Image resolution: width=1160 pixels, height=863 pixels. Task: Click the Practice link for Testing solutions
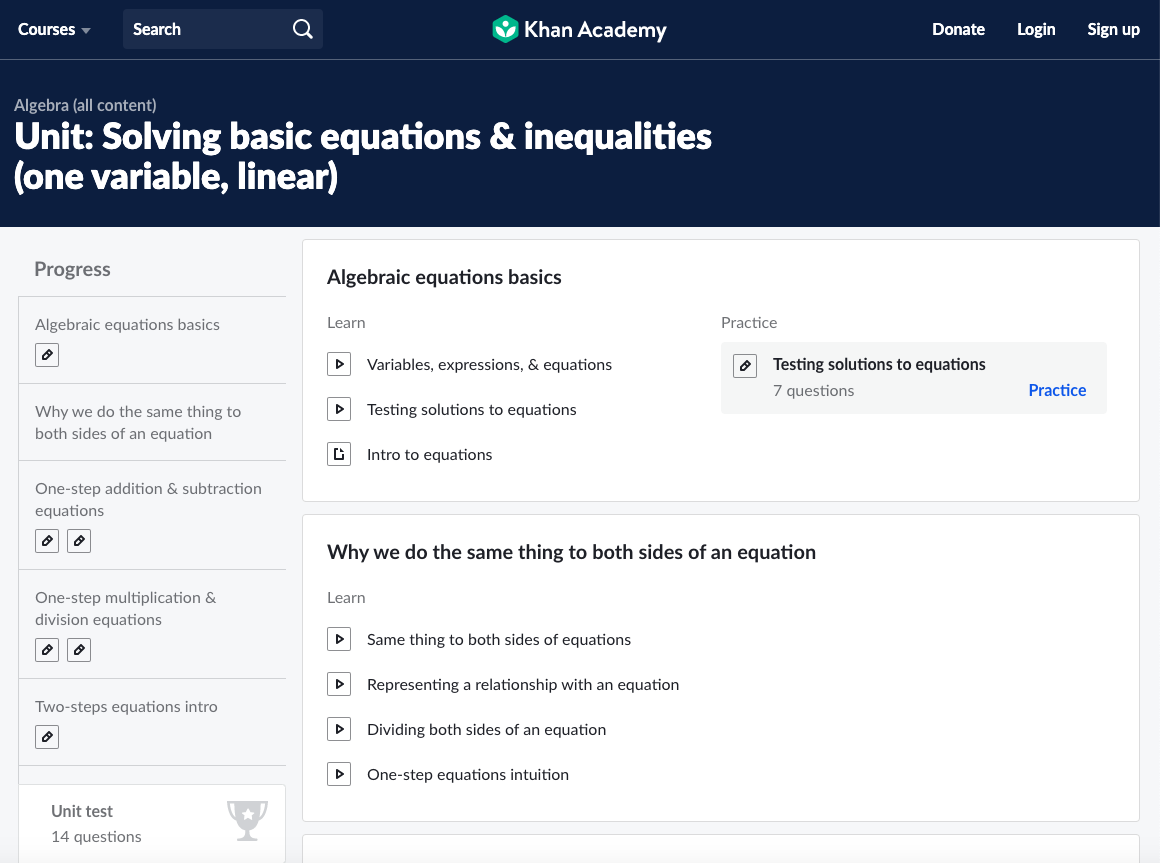click(x=1057, y=390)
